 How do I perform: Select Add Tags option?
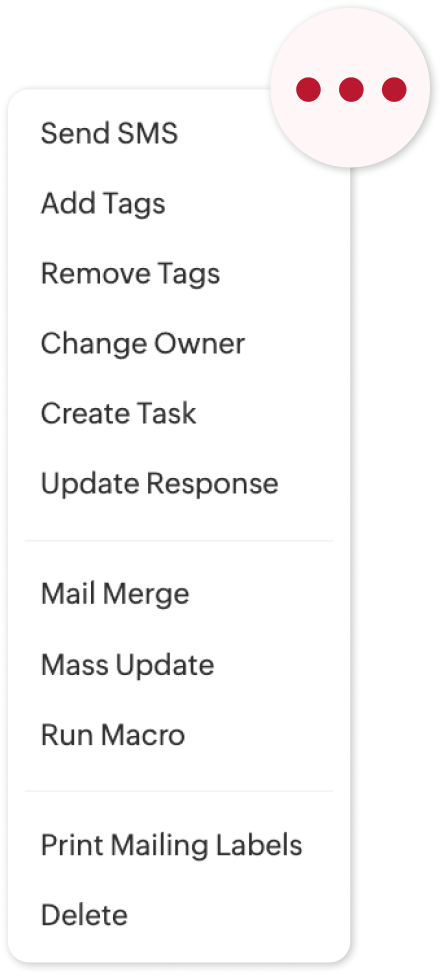pos(103,203)
